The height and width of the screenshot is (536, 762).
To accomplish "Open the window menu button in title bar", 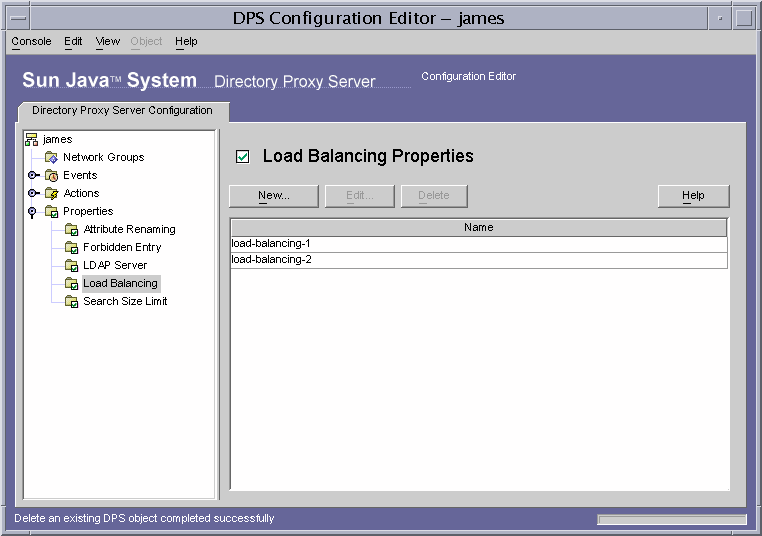I will [x=18, y=18].
